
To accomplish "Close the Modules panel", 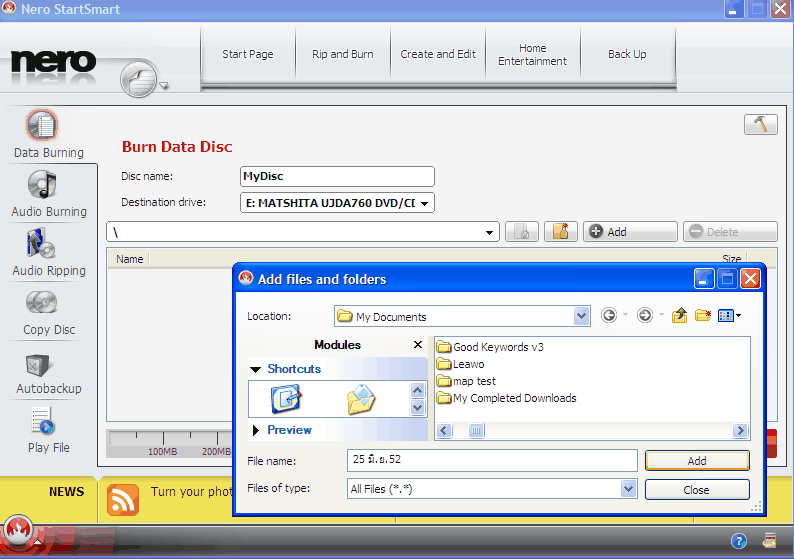I will click(x=418, y=344).
